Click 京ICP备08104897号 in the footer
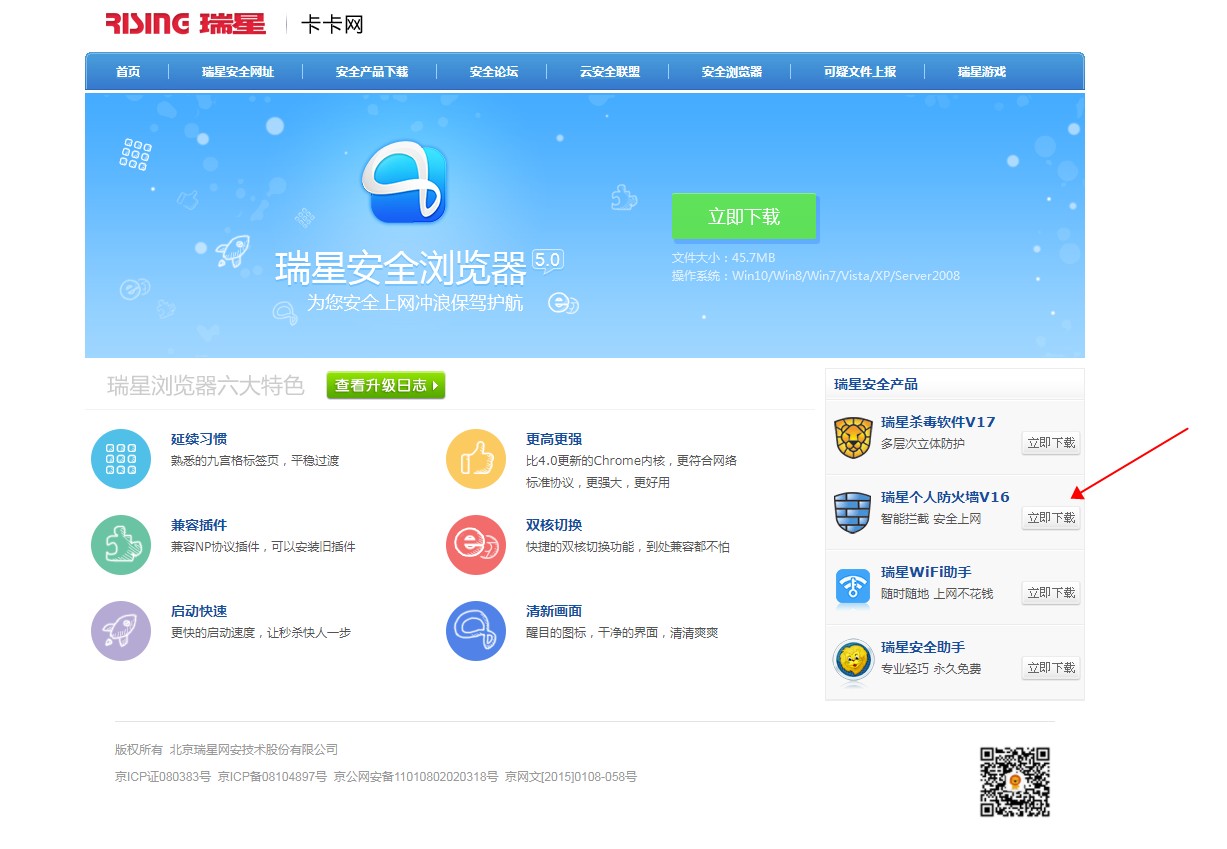The height and width of the screenshot is (849, 1227). 273,776
